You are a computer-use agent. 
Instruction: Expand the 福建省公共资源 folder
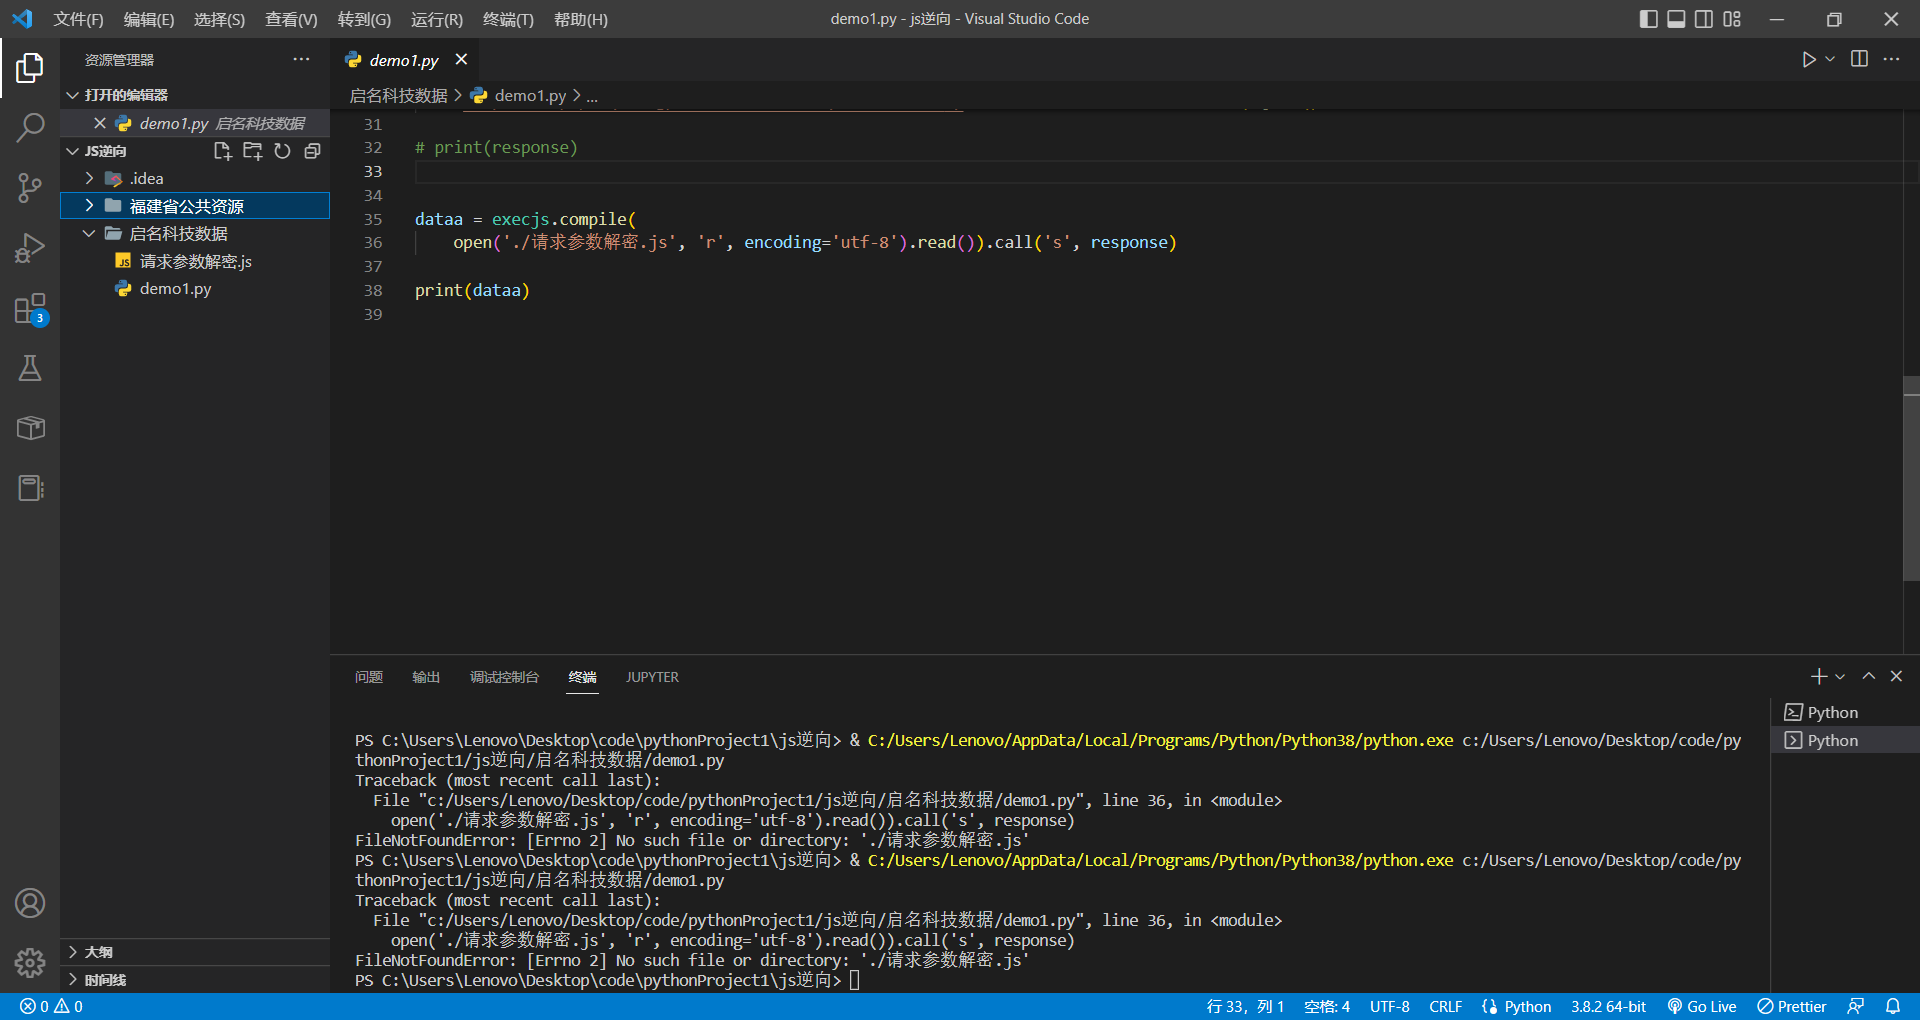[x=186, y=206]
